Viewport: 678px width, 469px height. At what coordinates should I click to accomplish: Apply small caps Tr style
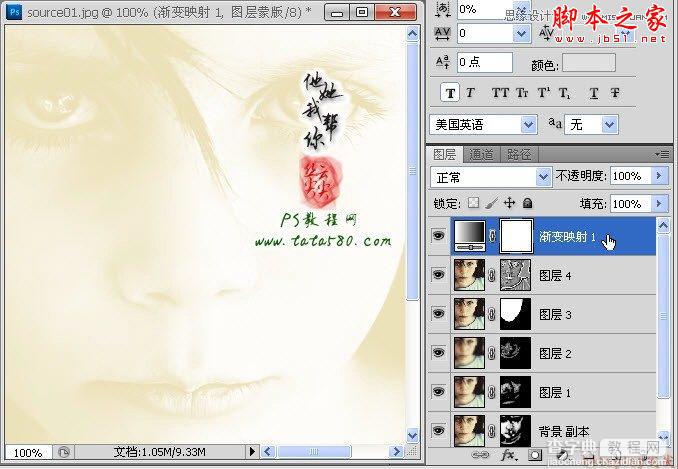click(522, 93)
